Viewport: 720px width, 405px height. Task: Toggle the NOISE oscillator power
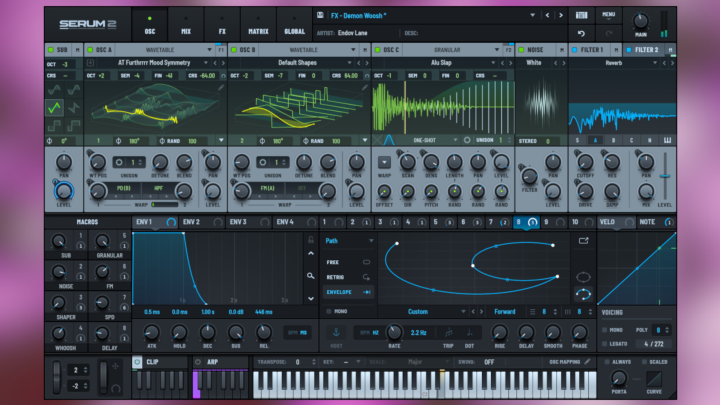pos(521,50)
